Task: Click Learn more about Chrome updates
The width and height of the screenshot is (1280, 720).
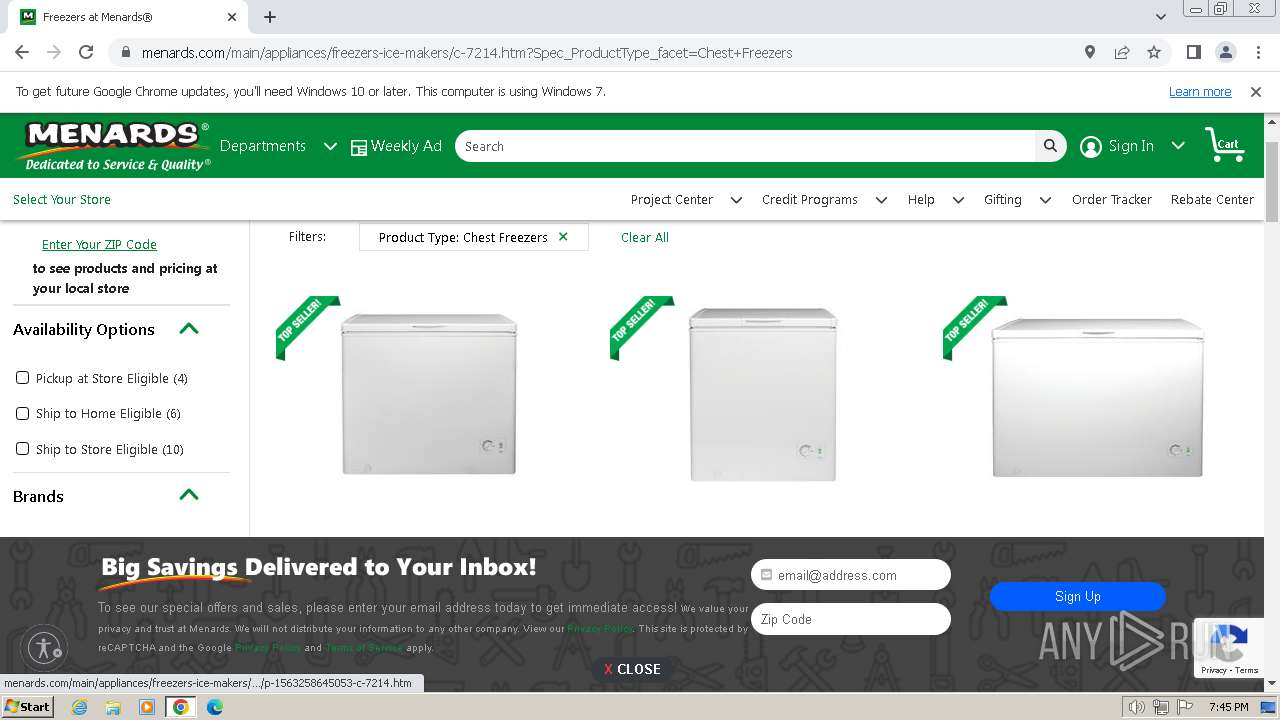Action: pos(1200,92)
